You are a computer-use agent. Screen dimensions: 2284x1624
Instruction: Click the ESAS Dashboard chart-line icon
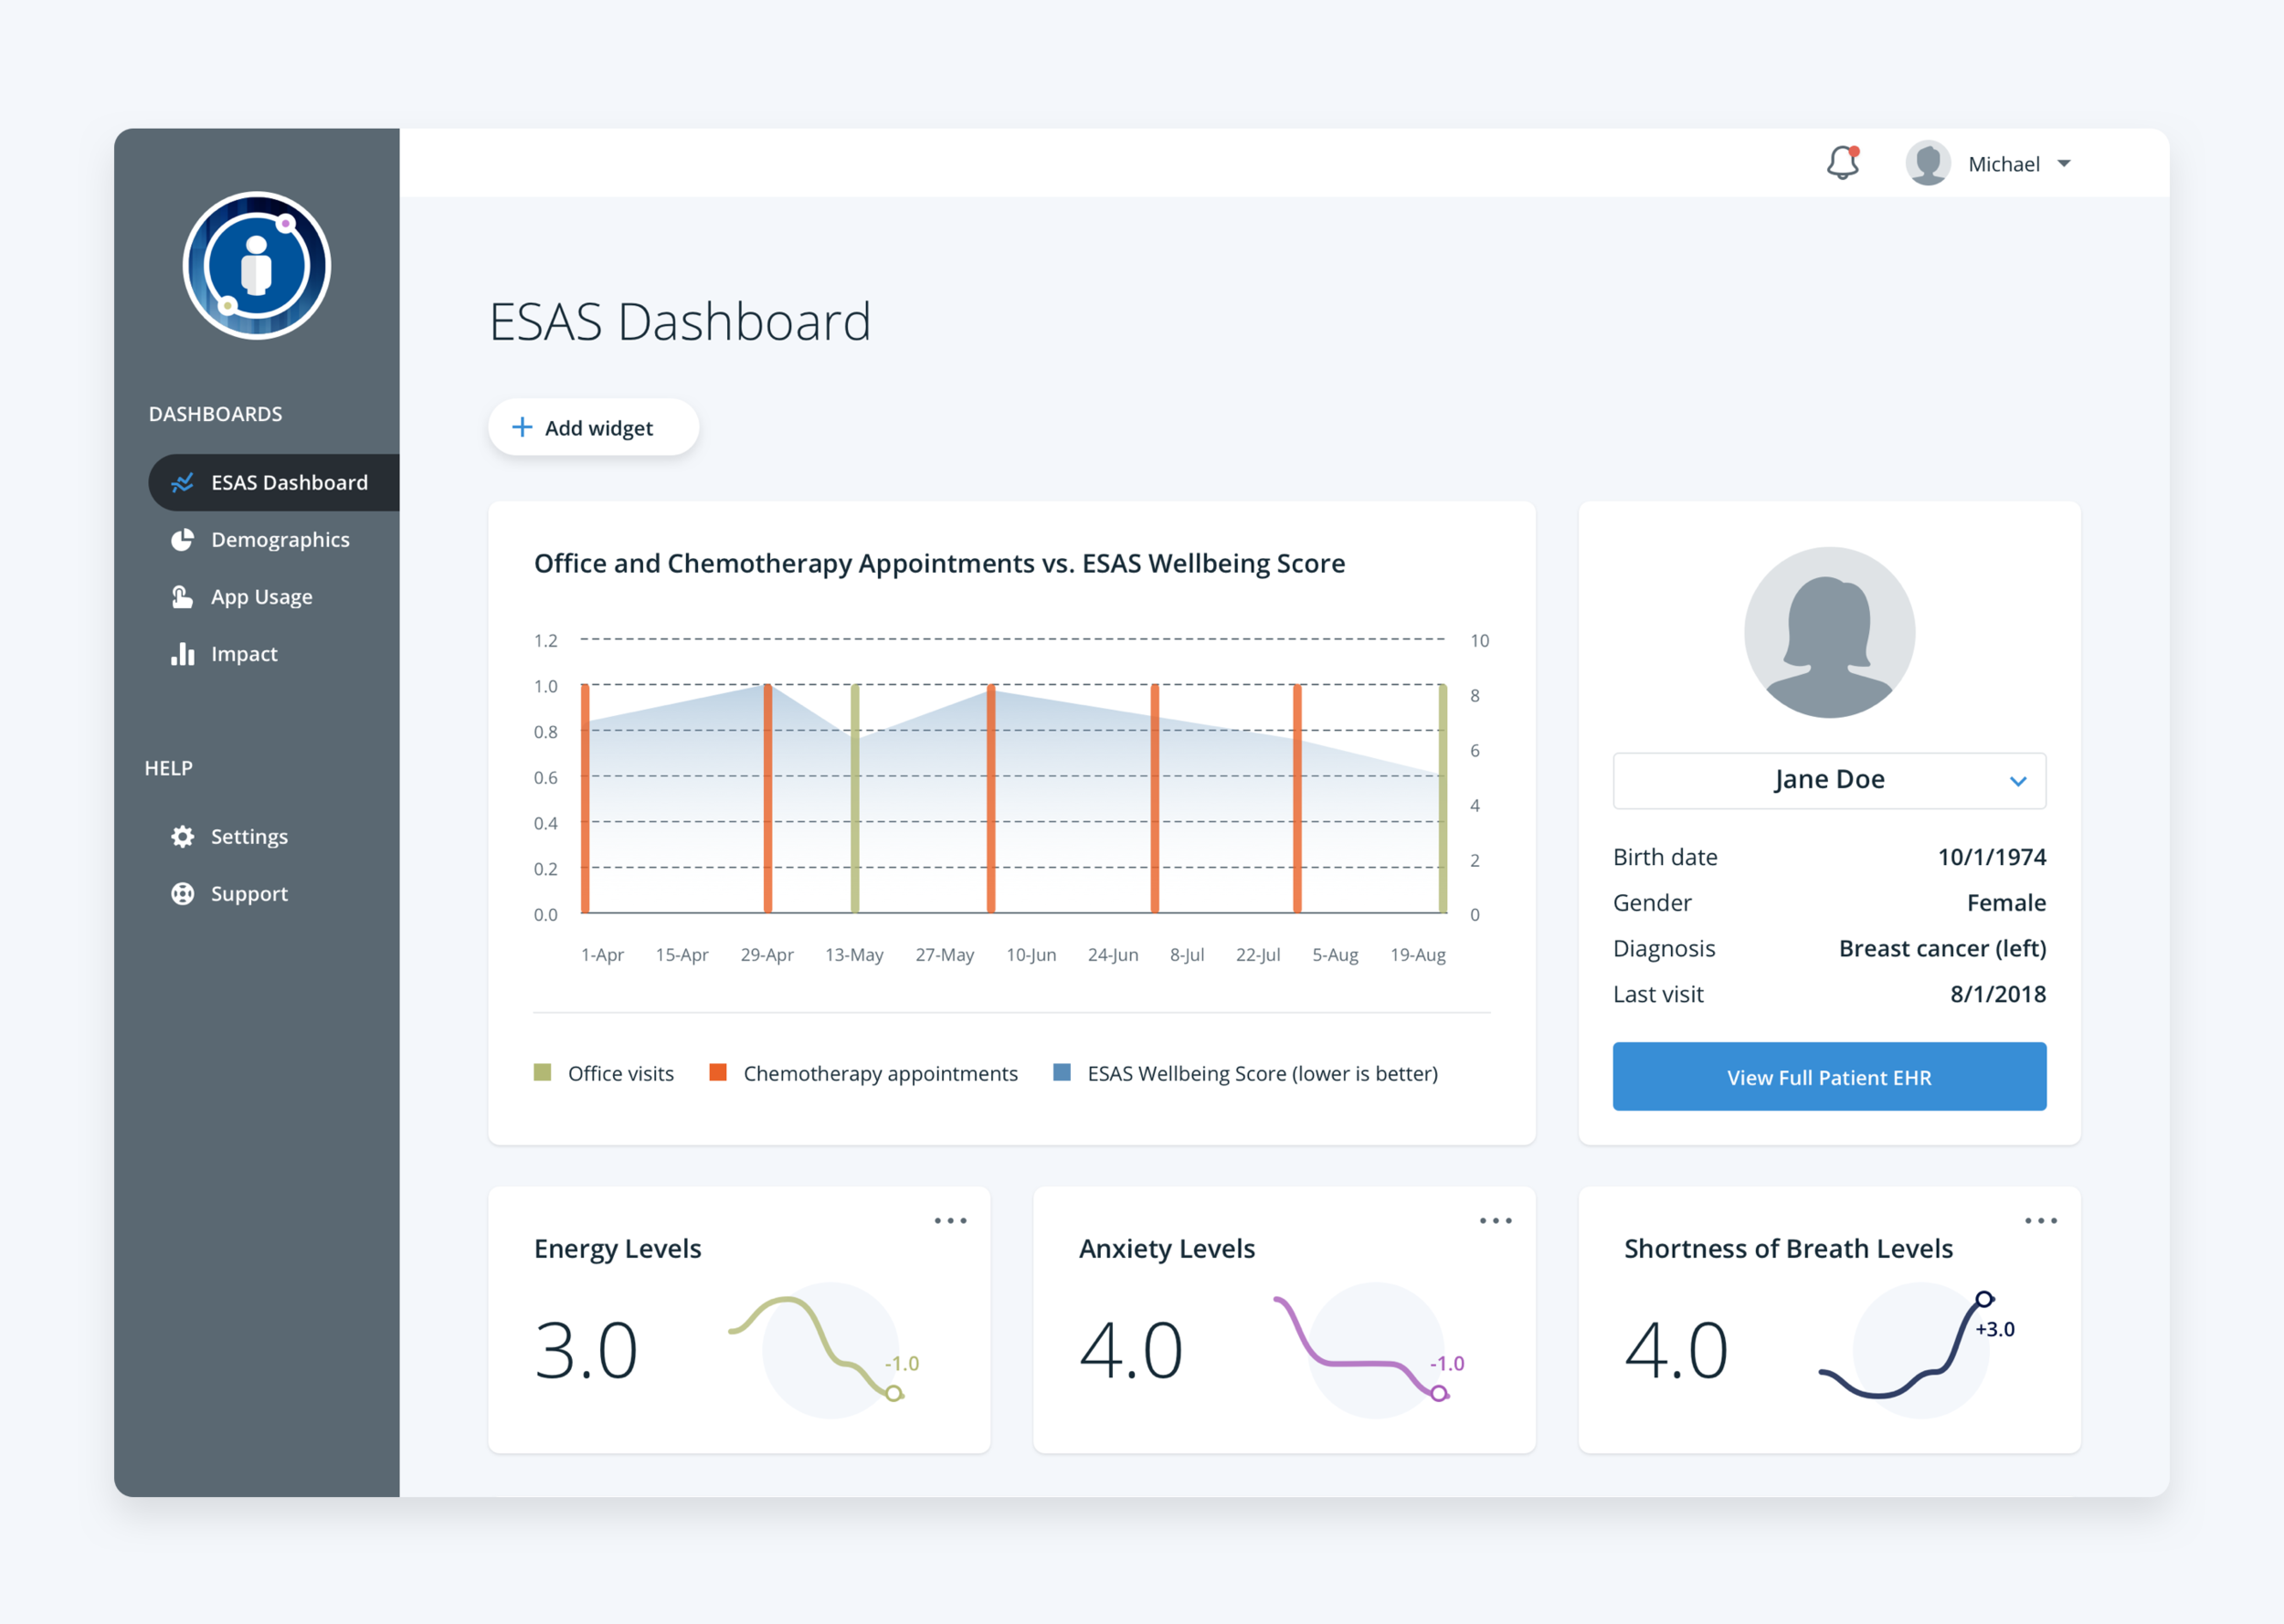[x=182, y=483]
